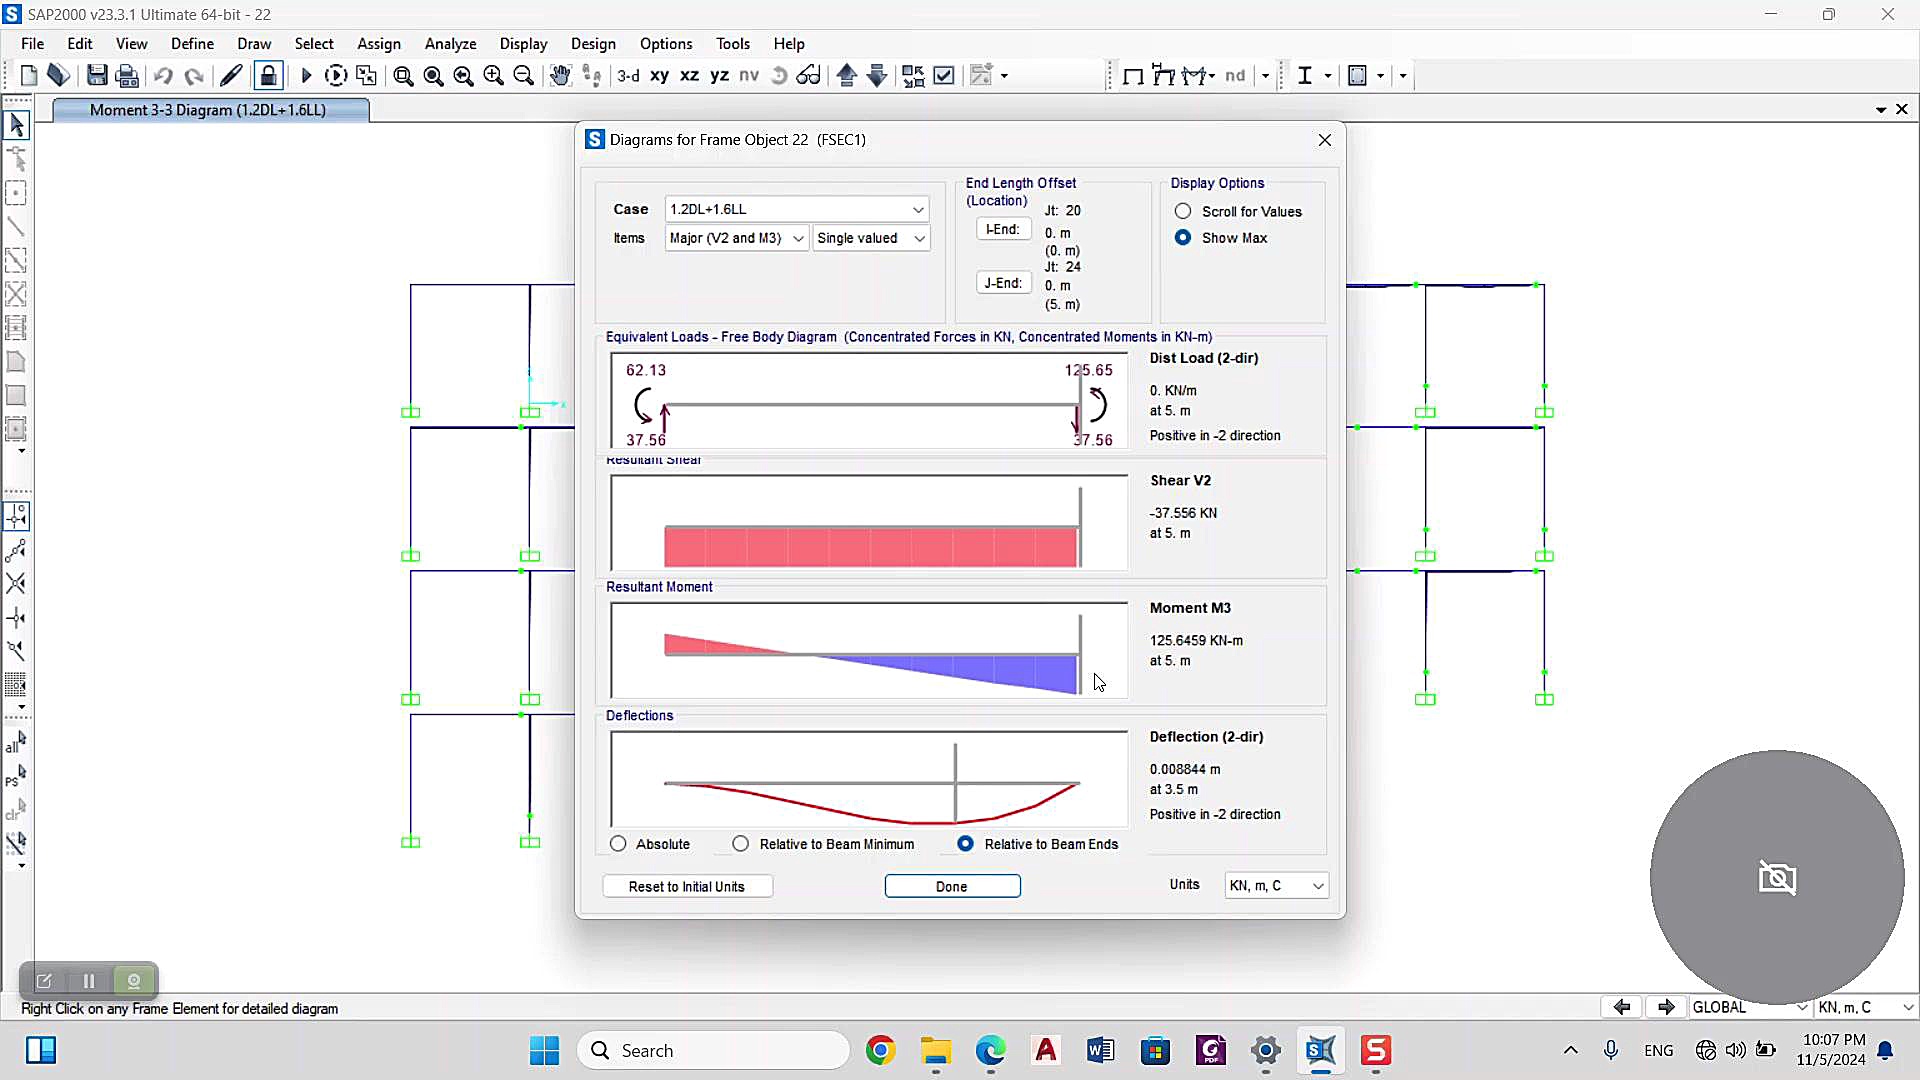The width and height of the screenshot is (1920, 1080).
Task: Open the Units KN, m, C dropdown
Action: coord(1276,886)
